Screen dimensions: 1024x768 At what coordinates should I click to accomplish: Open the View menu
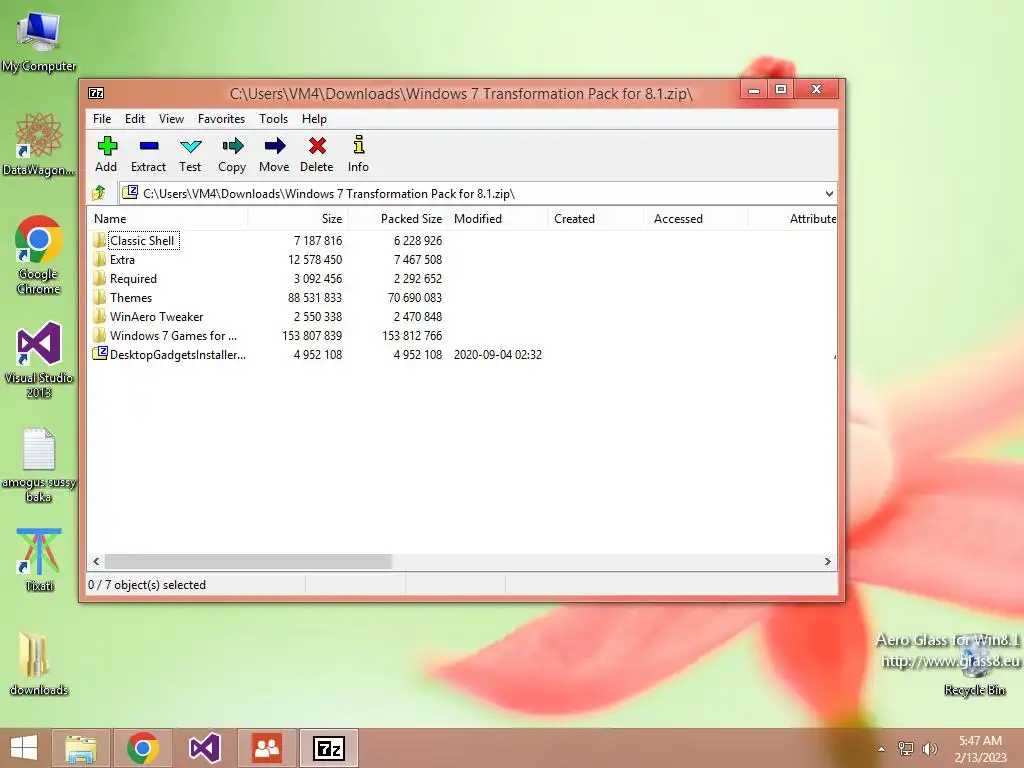(171, 119)
